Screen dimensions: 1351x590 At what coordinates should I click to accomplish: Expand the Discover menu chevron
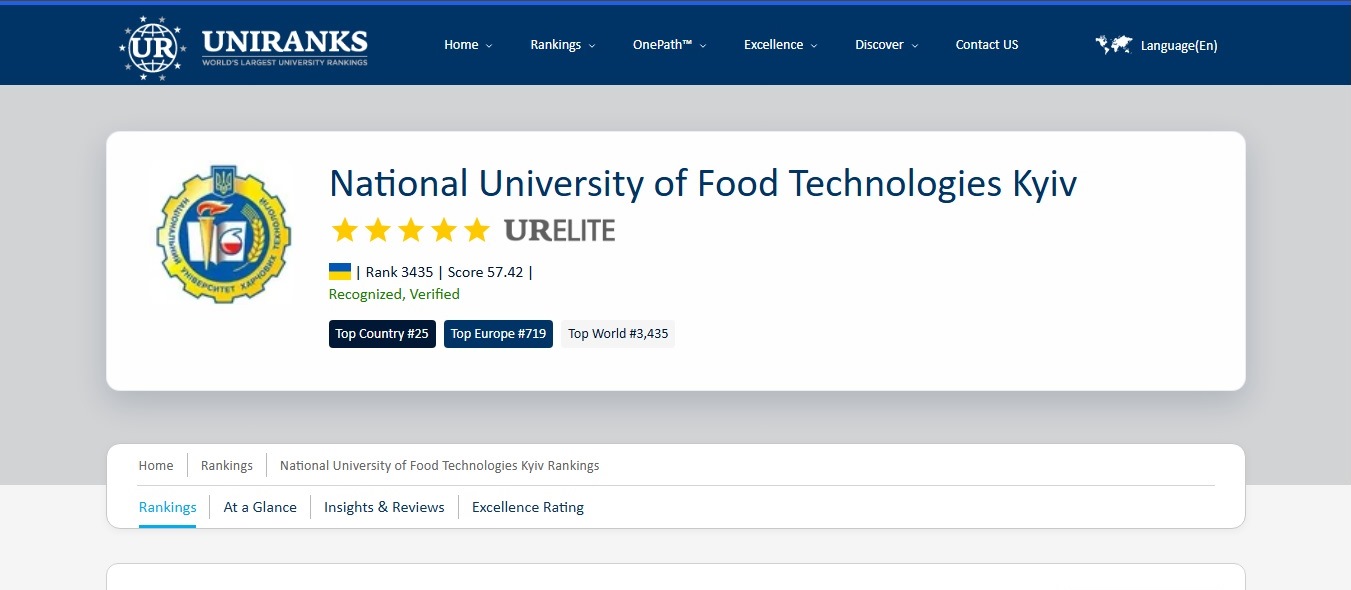(x=914, y=46)
